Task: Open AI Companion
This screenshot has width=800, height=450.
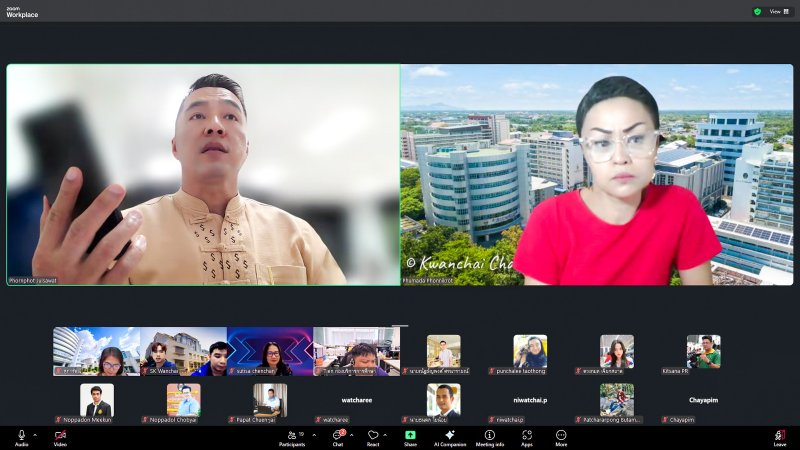Action: click(448, 437)
